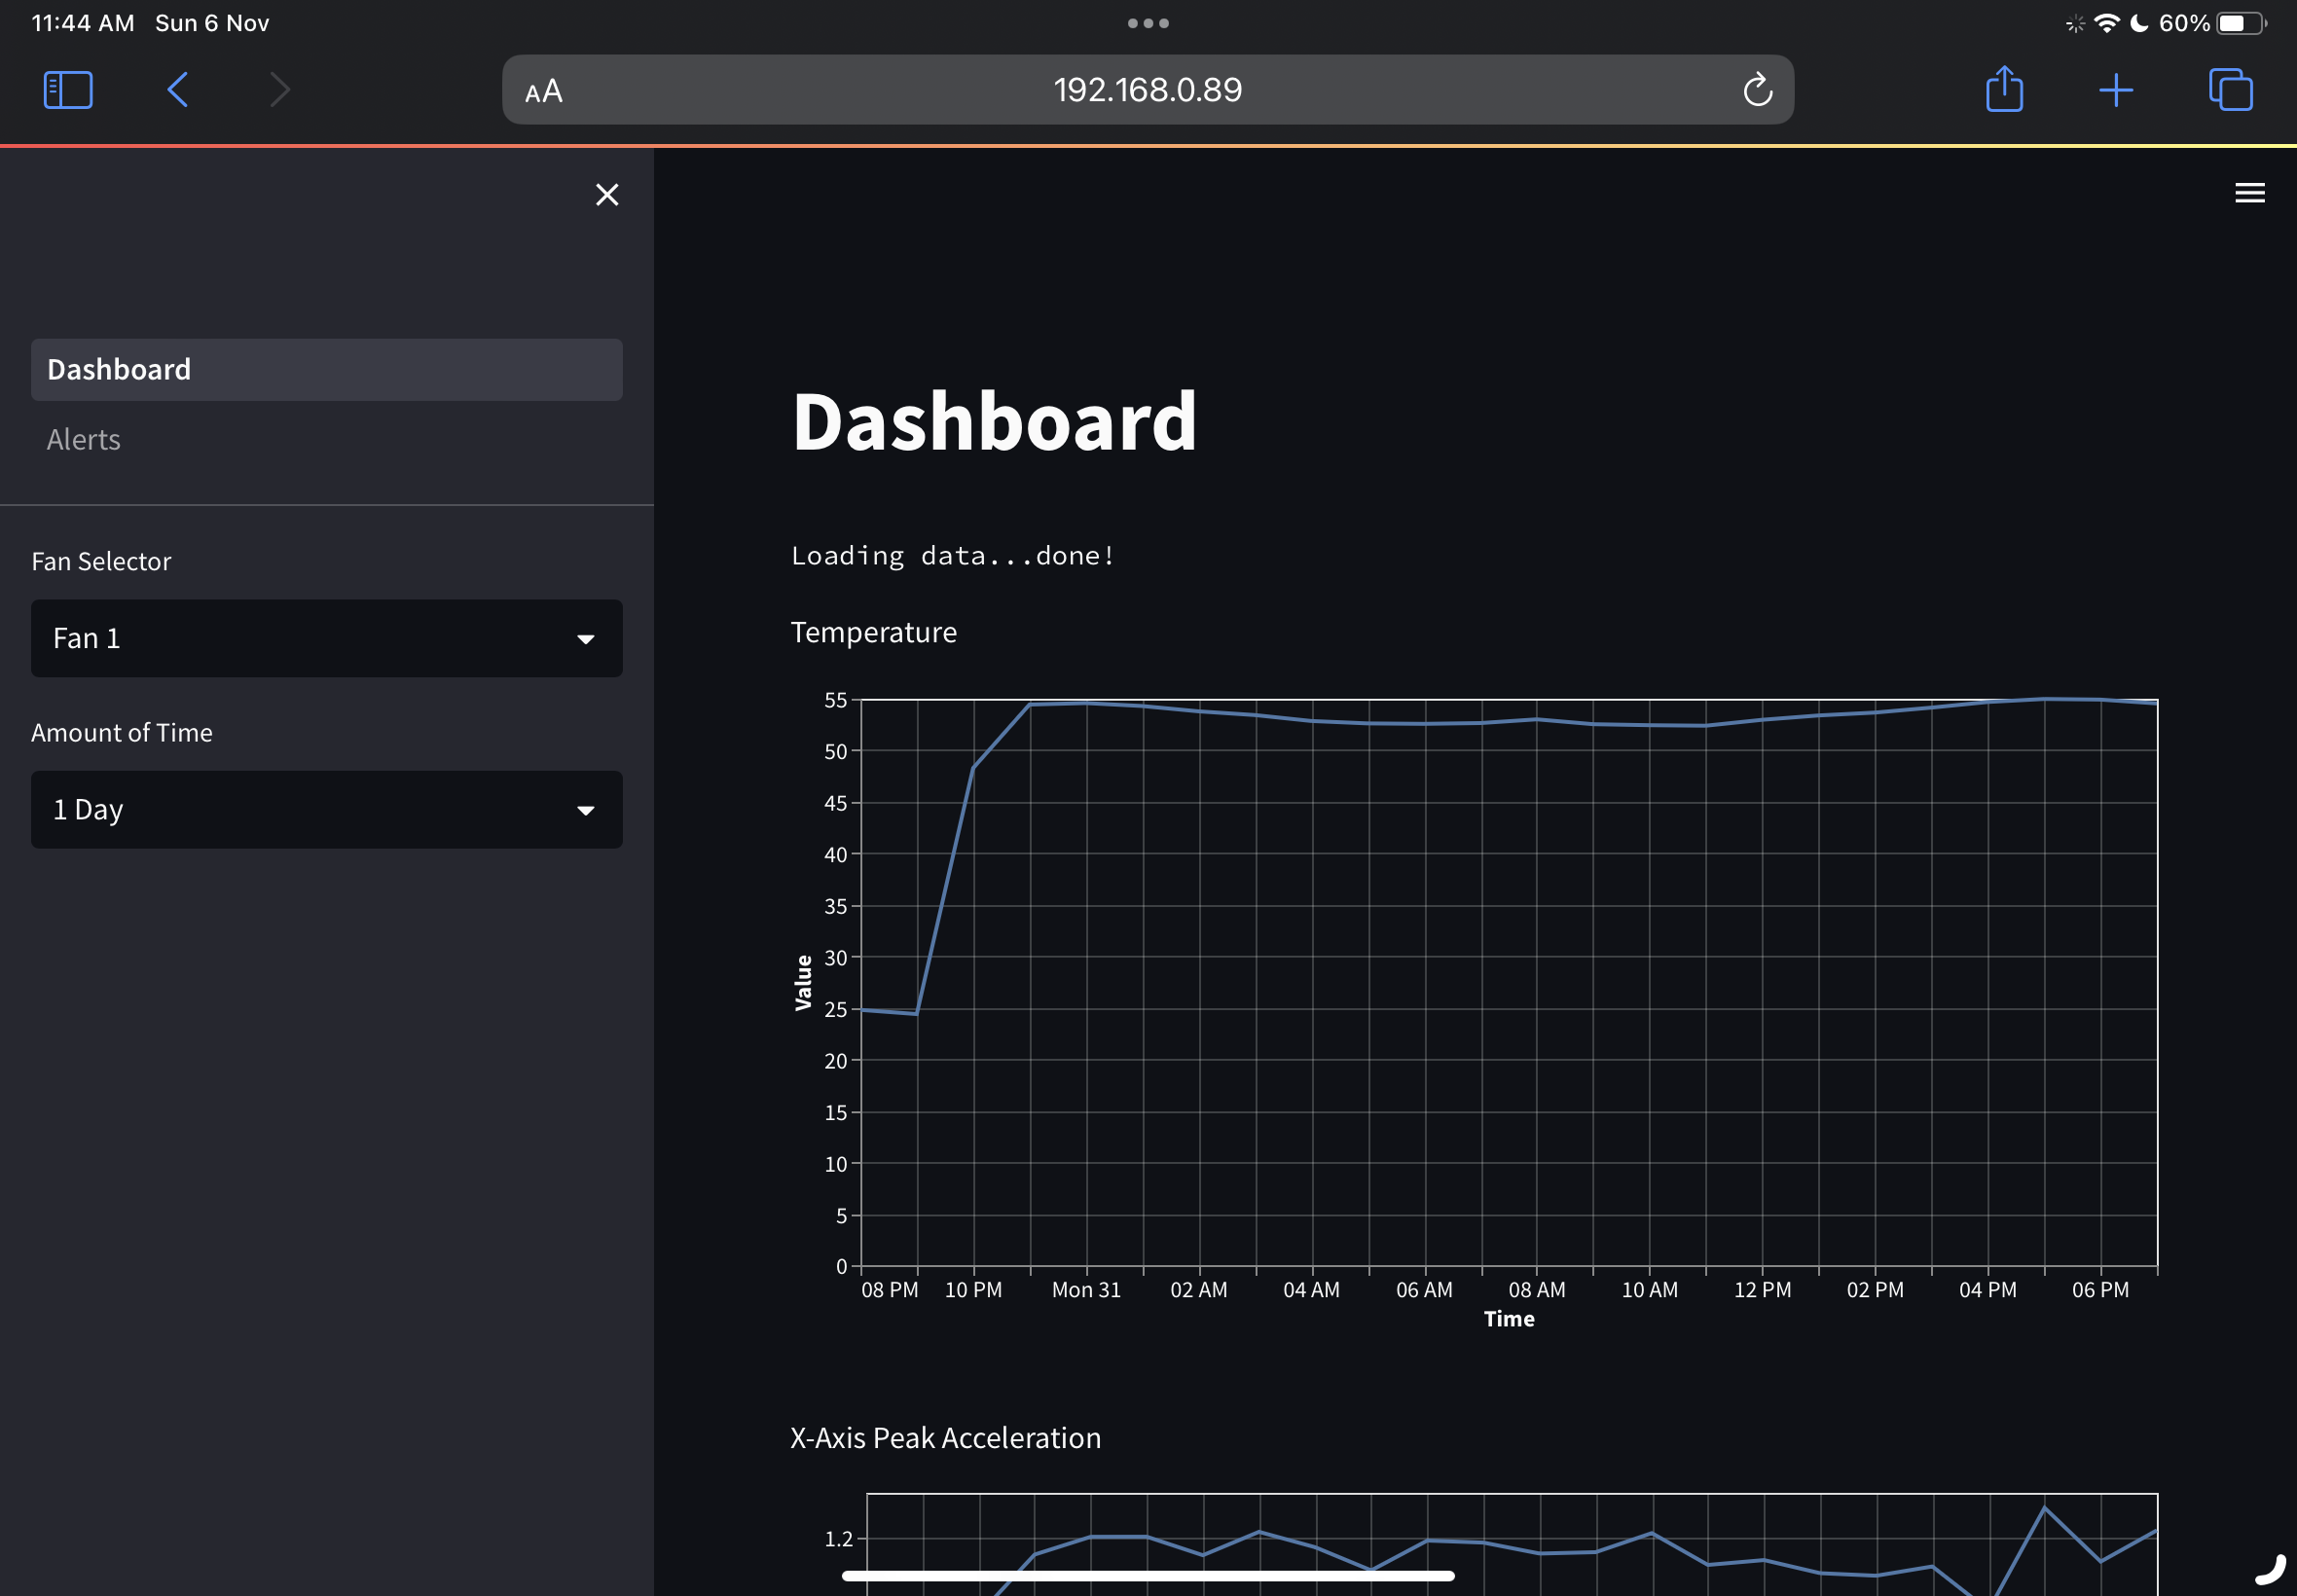Open the share sheet icon
Image resolution: width=2297 pixels, height=1596 pixels.
(x=2004, y=90)
